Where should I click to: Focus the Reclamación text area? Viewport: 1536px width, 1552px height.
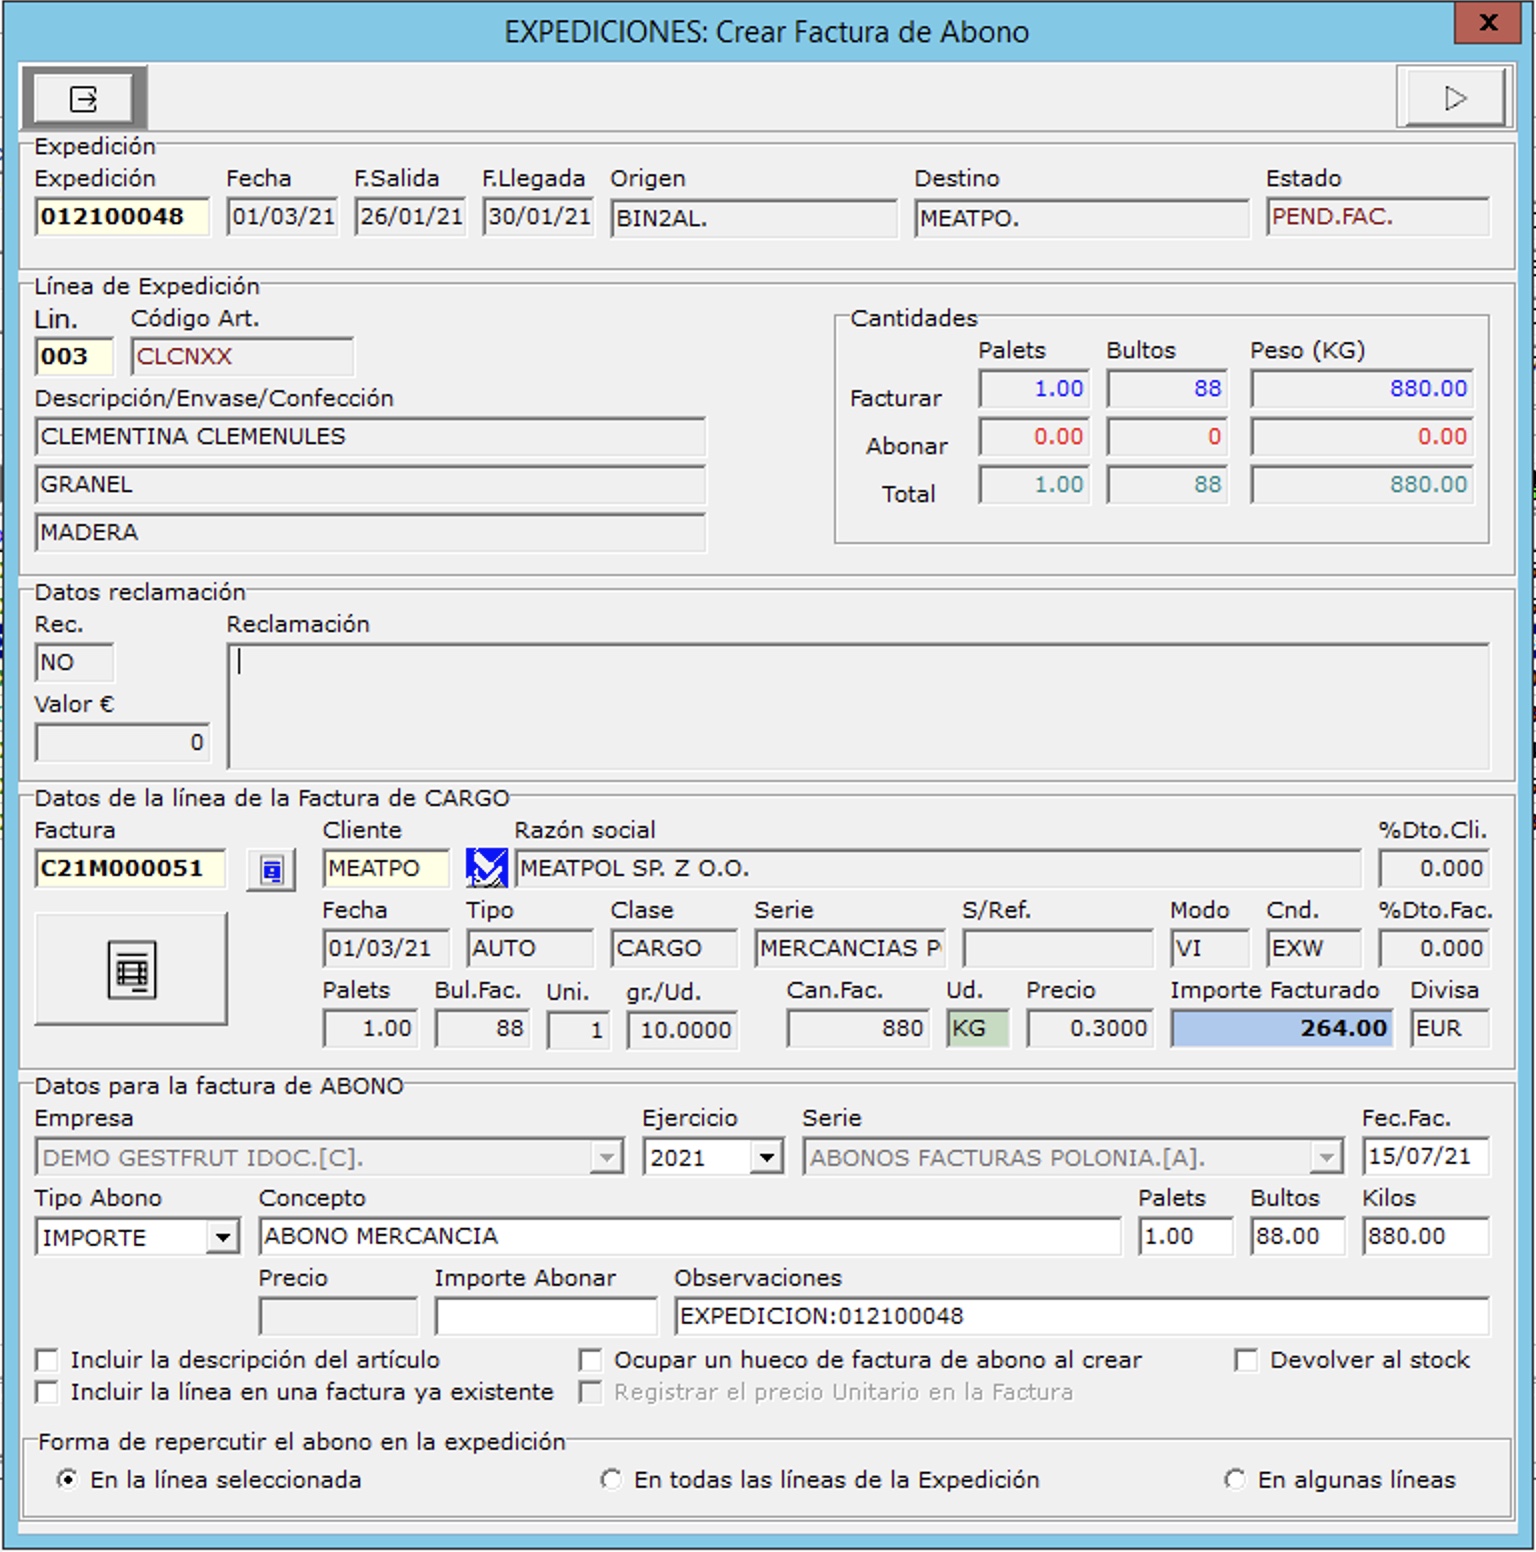point(857,706)
